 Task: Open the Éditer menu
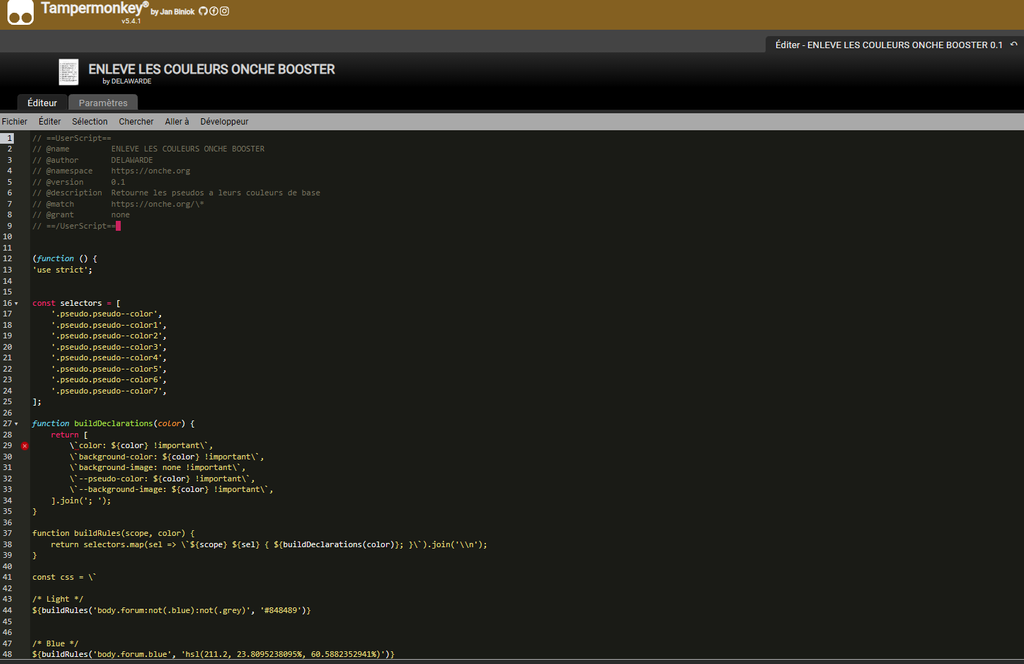(x=50, y=121)
